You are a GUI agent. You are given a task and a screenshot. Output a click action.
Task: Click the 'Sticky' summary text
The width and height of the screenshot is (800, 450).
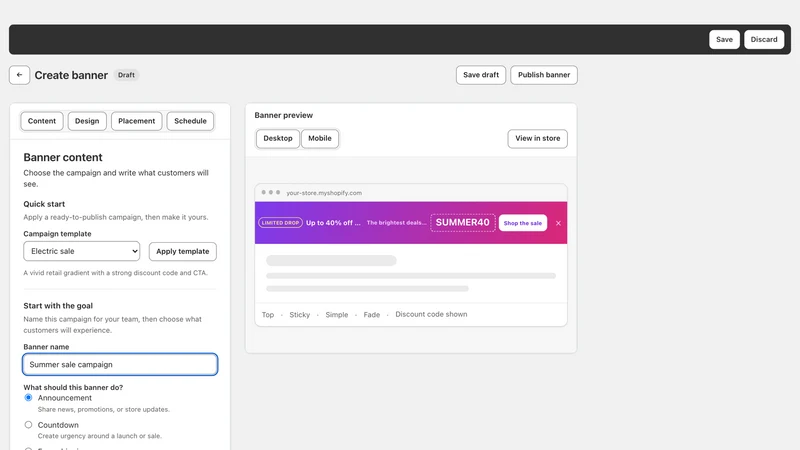tap(299, 315)
